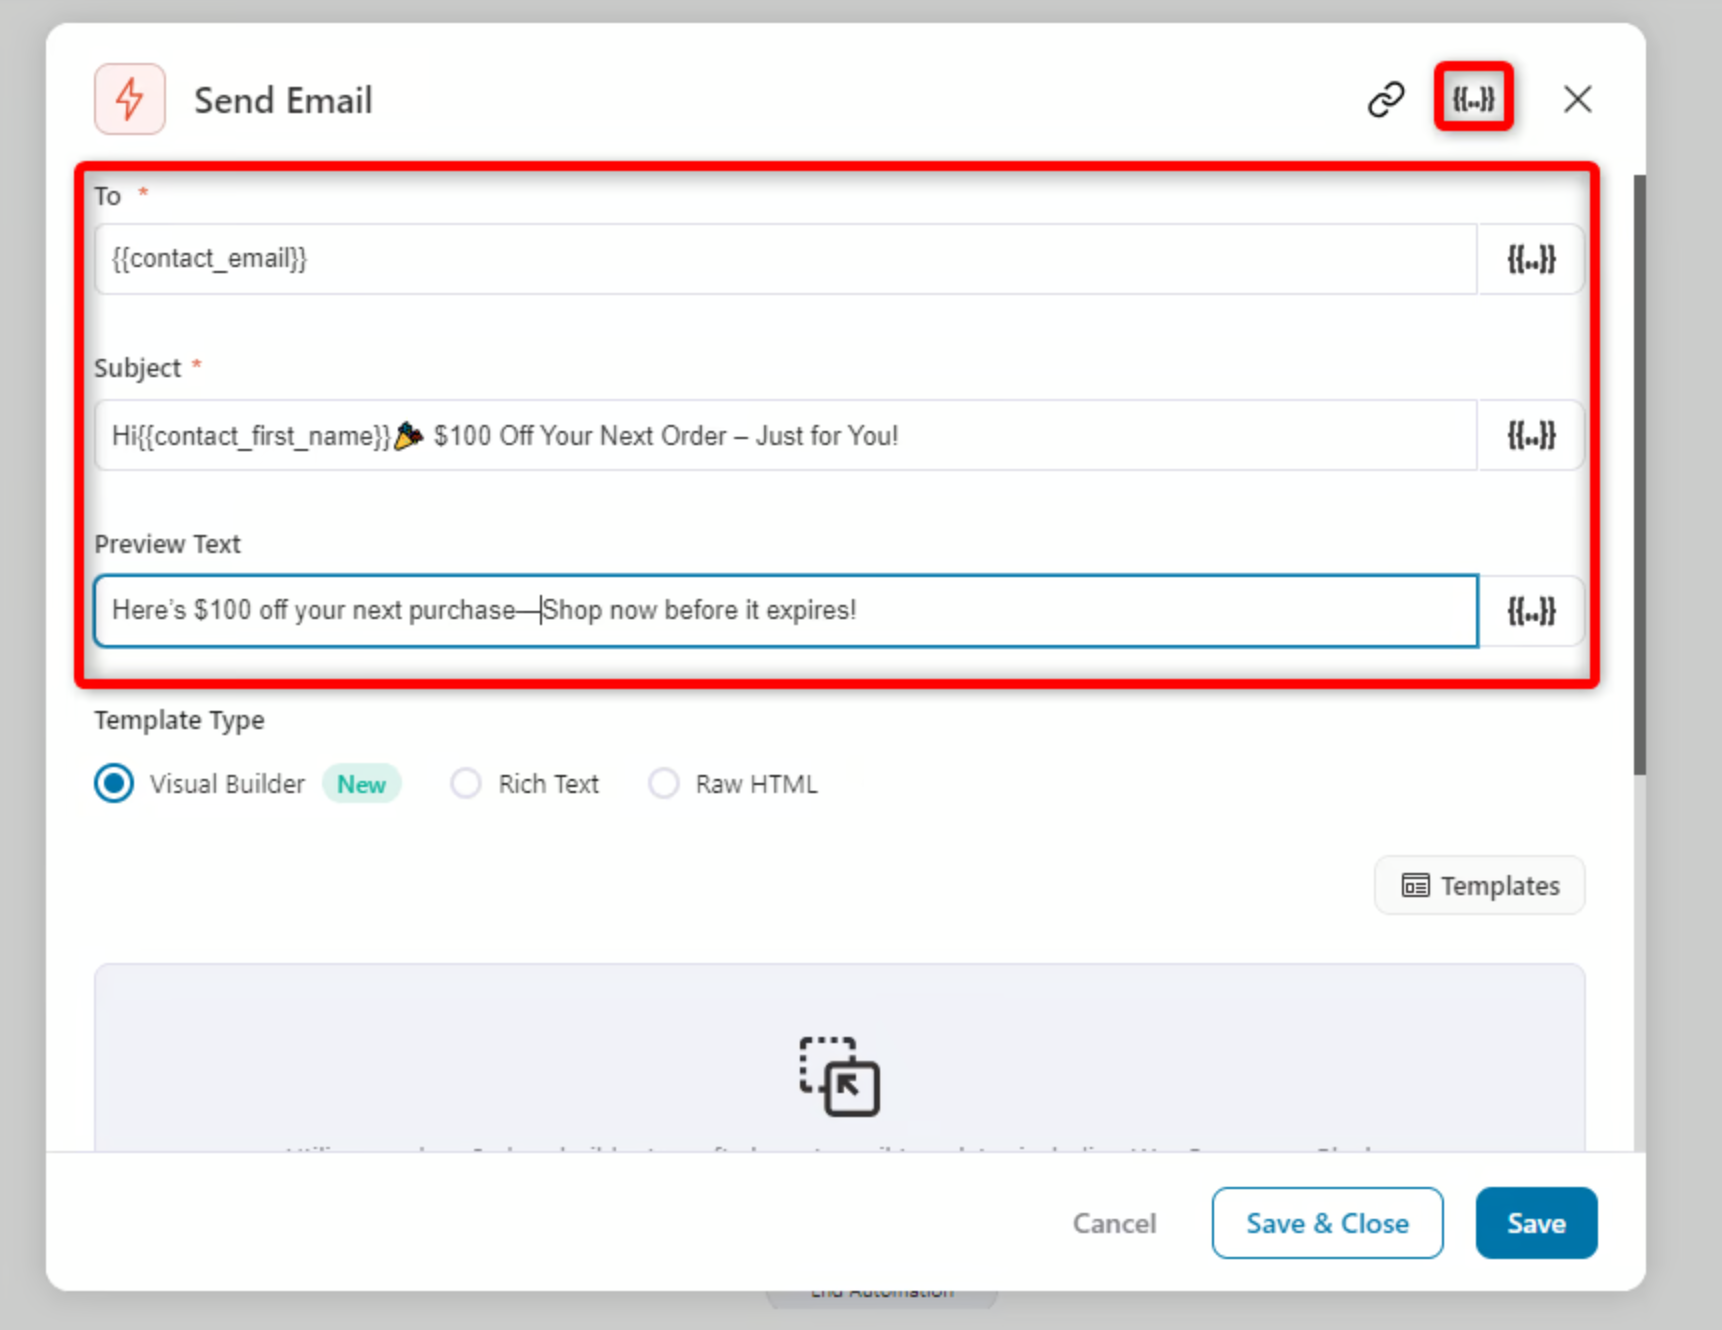Image resolution: width=1722 pixels, height=1330 pixels.
Task: Open the link insertion icon in header
Action: [1385, 99]
